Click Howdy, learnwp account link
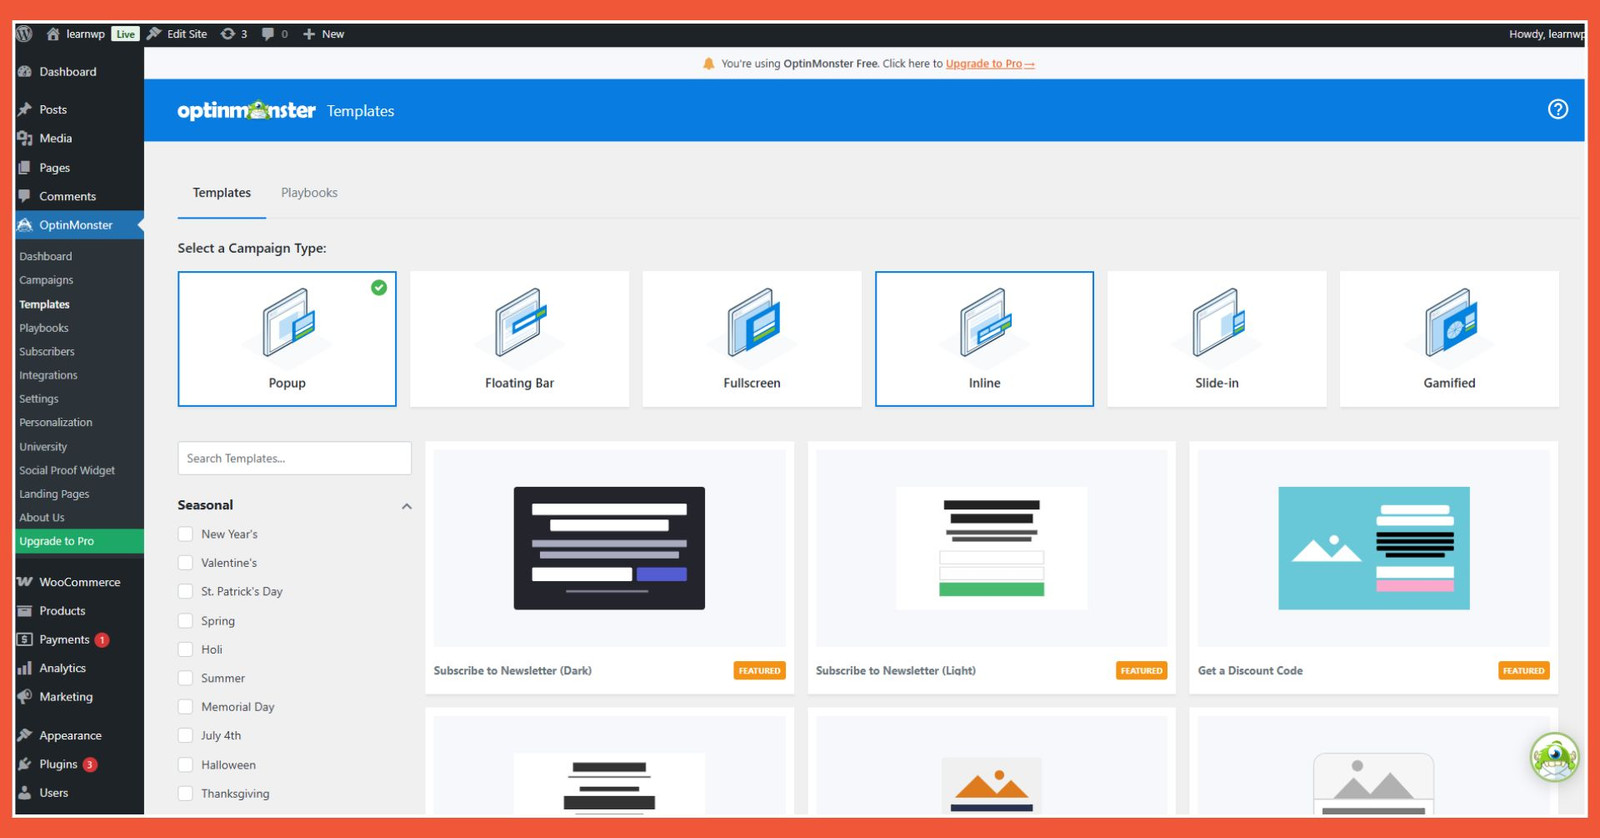1600x838 pixels. point(1546,34)
